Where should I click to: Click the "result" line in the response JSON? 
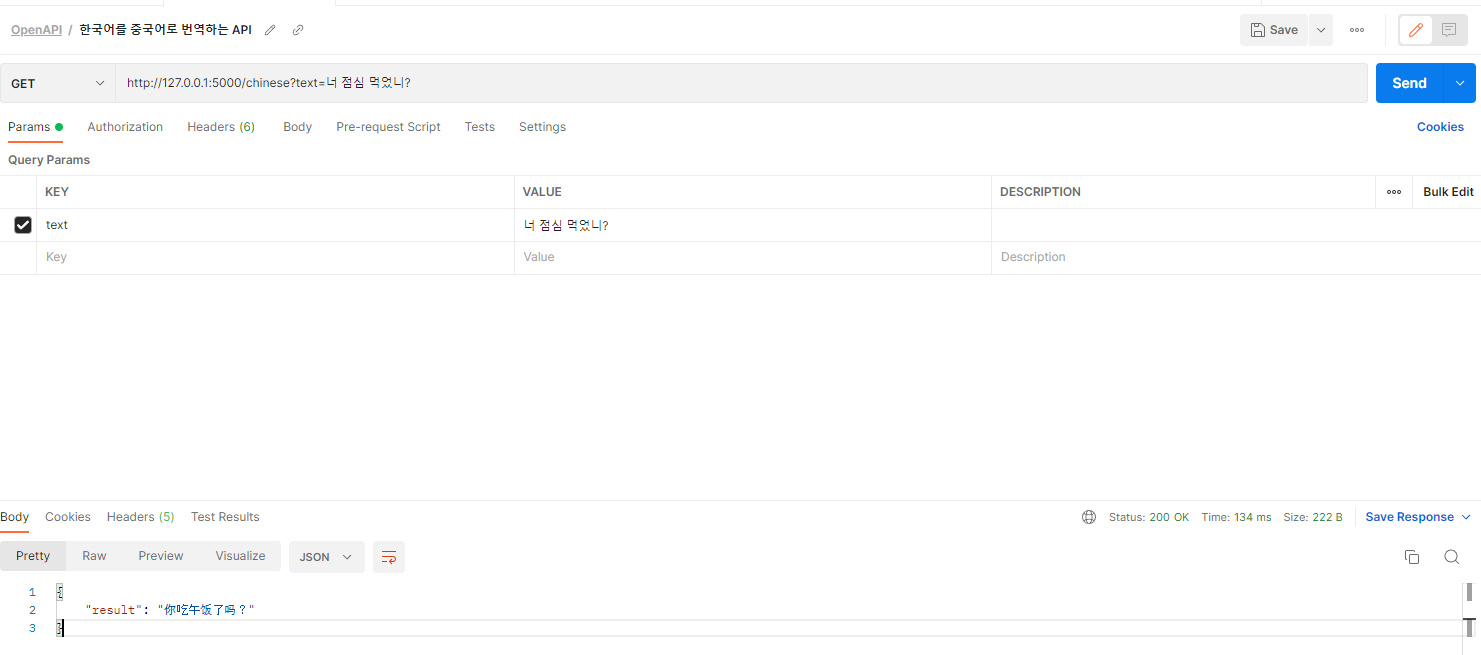point(170,610)
